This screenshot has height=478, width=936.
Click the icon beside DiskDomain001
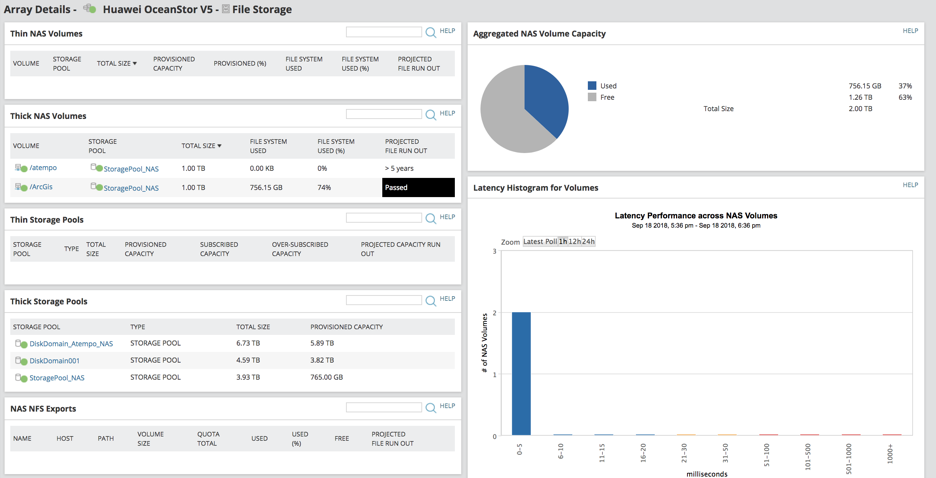click(21, 361)
